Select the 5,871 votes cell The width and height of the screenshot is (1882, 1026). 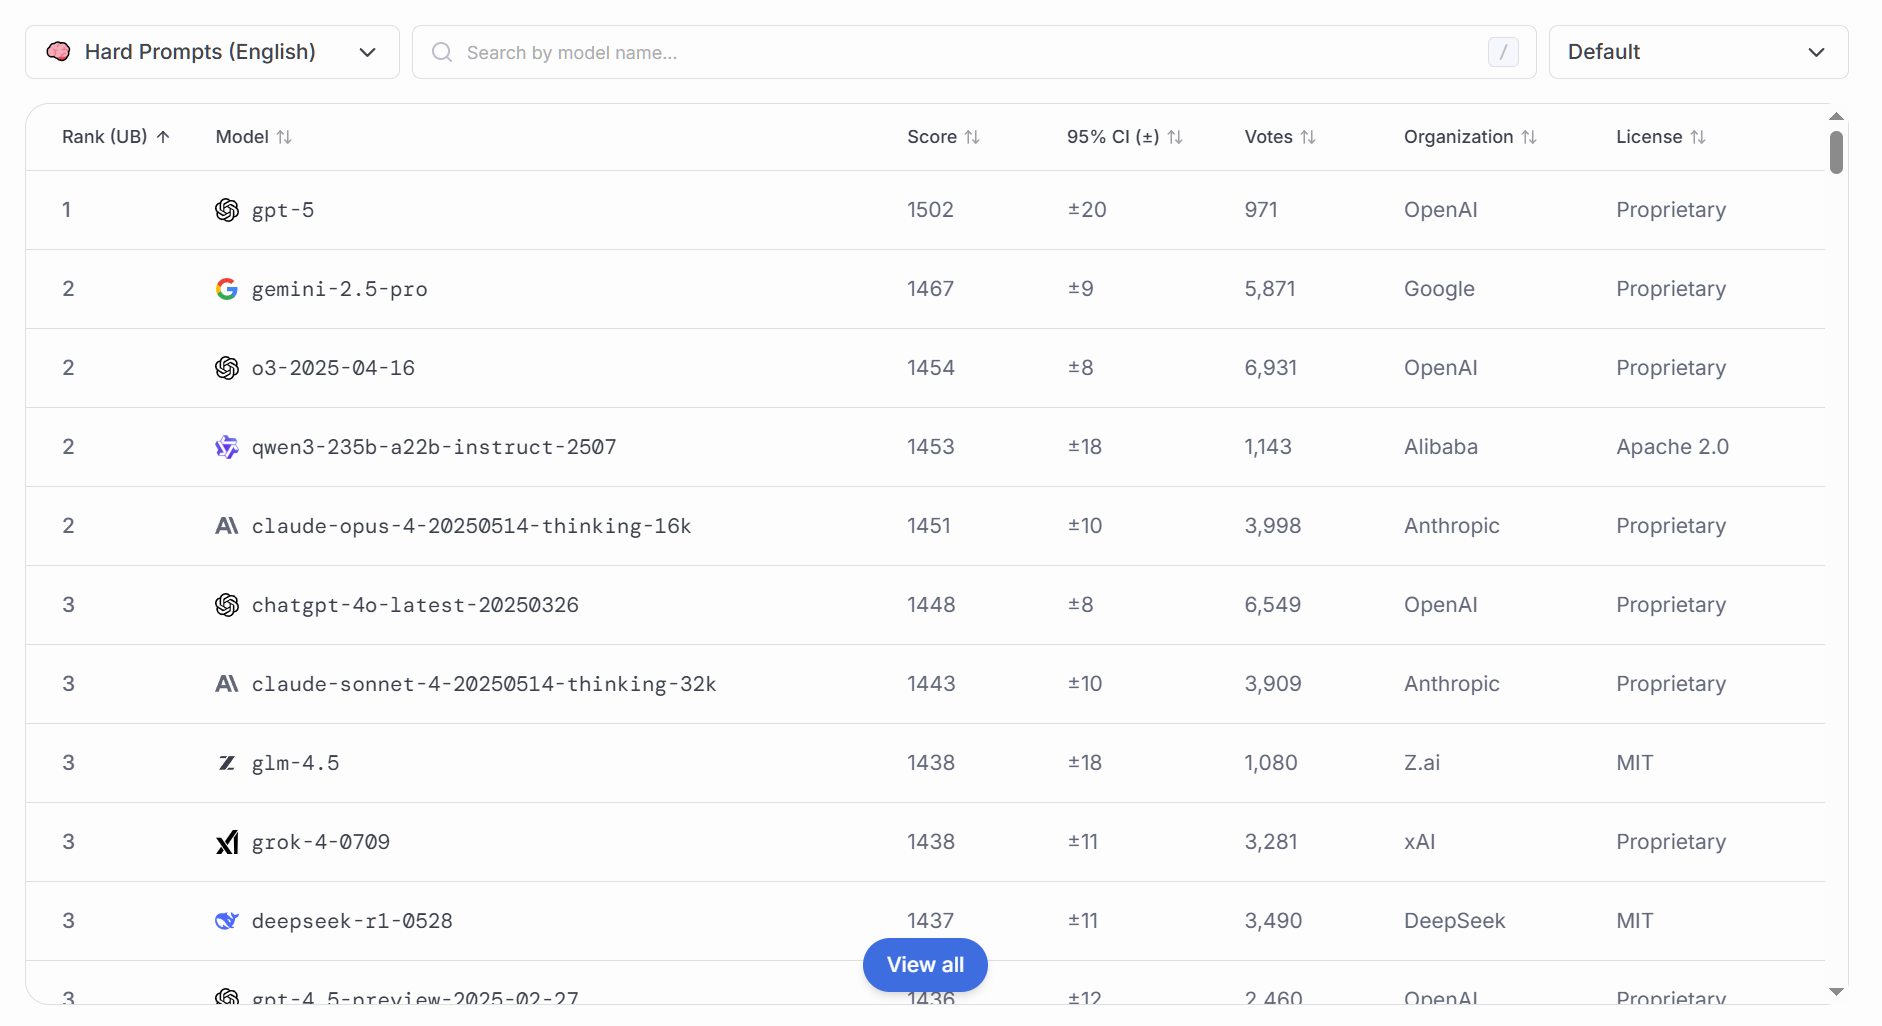pyautogui.click(x=1270, y=289)
